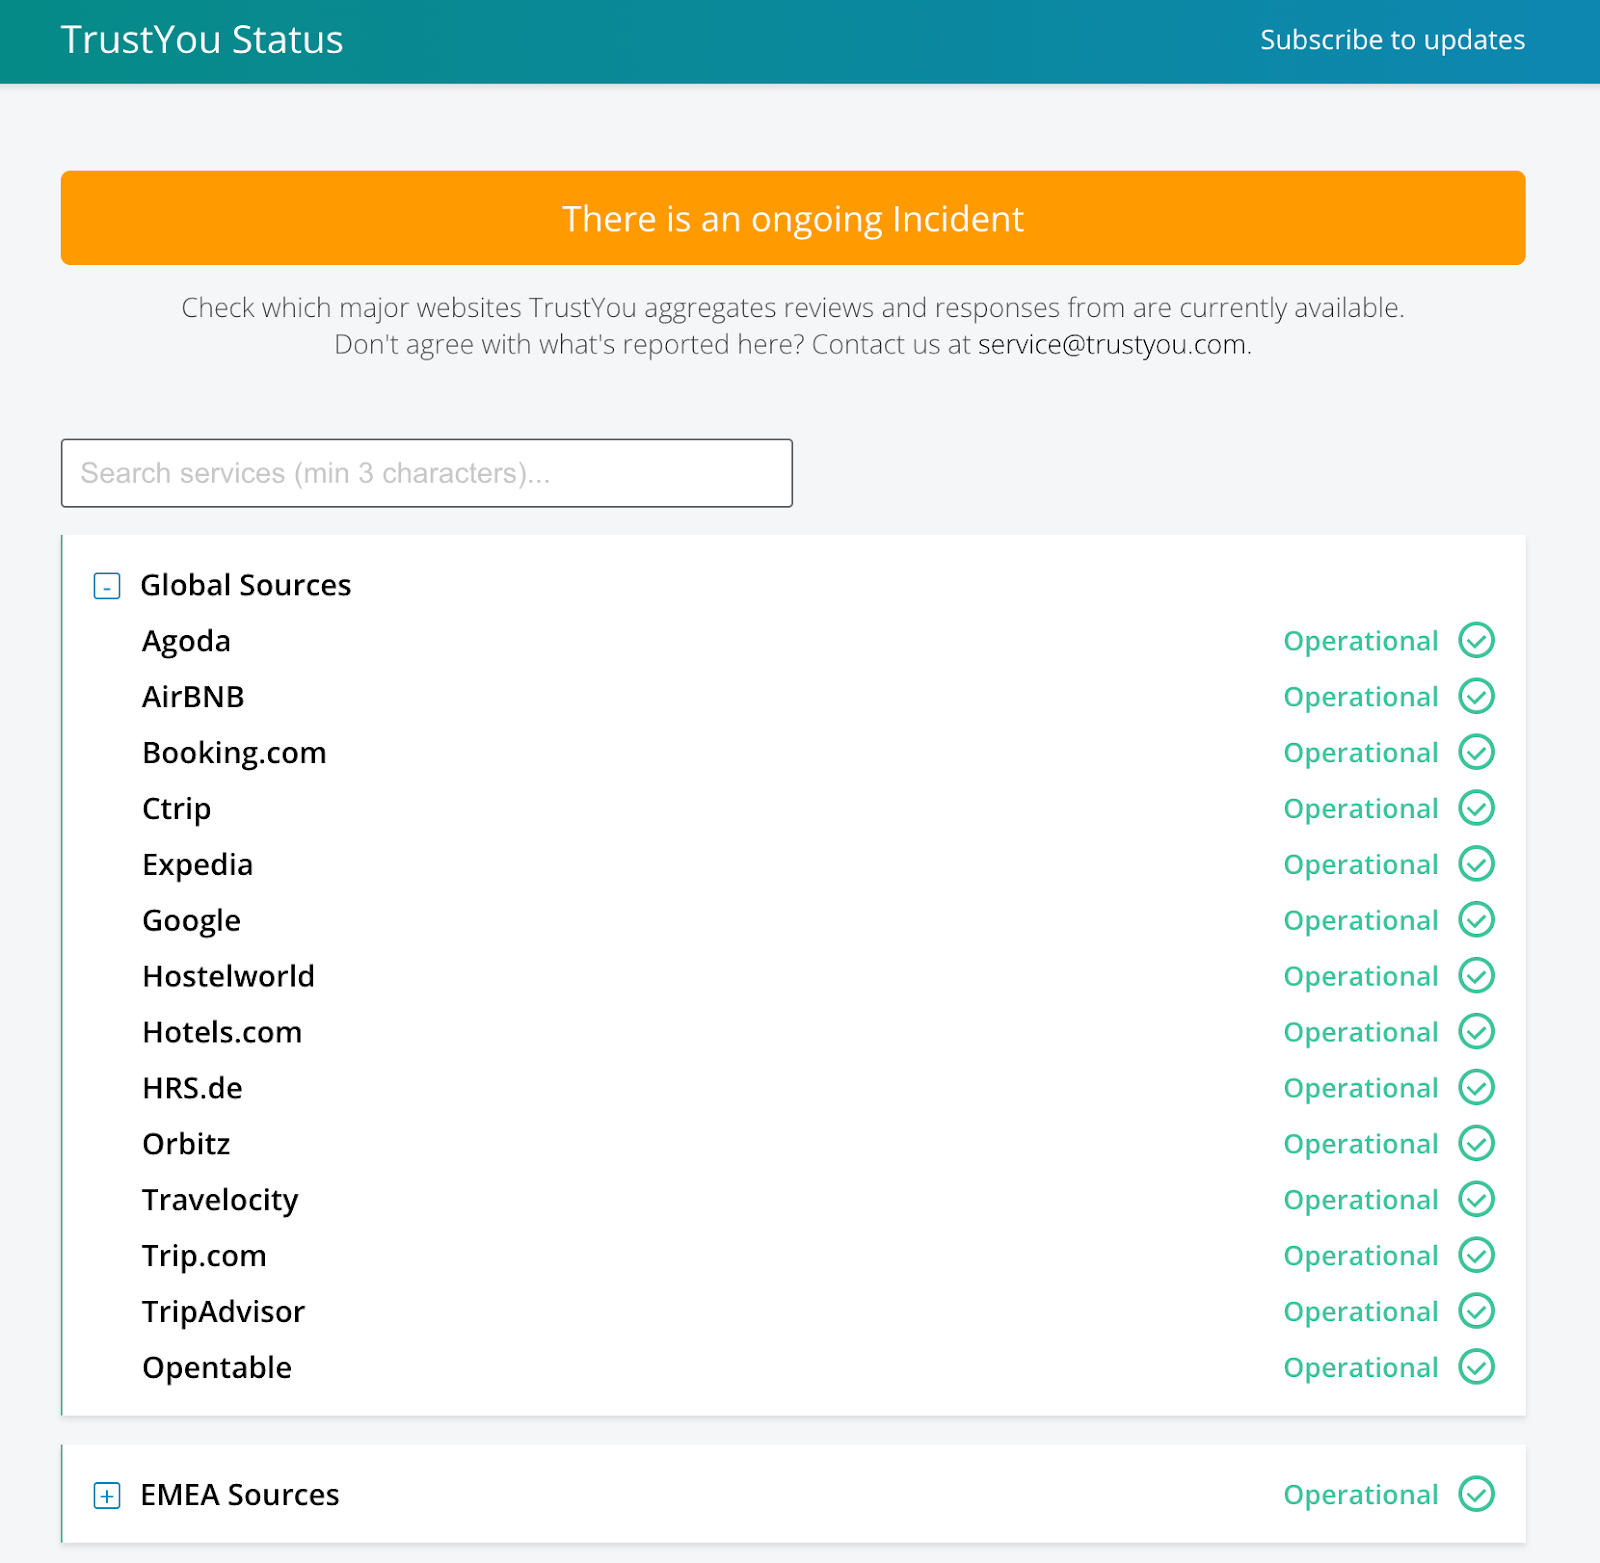Click the Google operational checkmark icon
1600x1563 pixels.
click(x=1476, y=920)
